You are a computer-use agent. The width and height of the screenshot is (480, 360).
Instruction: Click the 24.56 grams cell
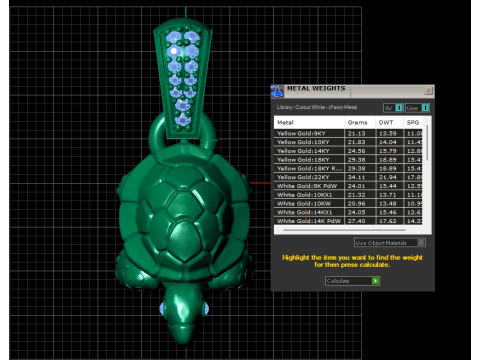pyautogui.click(x=360, y=151)
